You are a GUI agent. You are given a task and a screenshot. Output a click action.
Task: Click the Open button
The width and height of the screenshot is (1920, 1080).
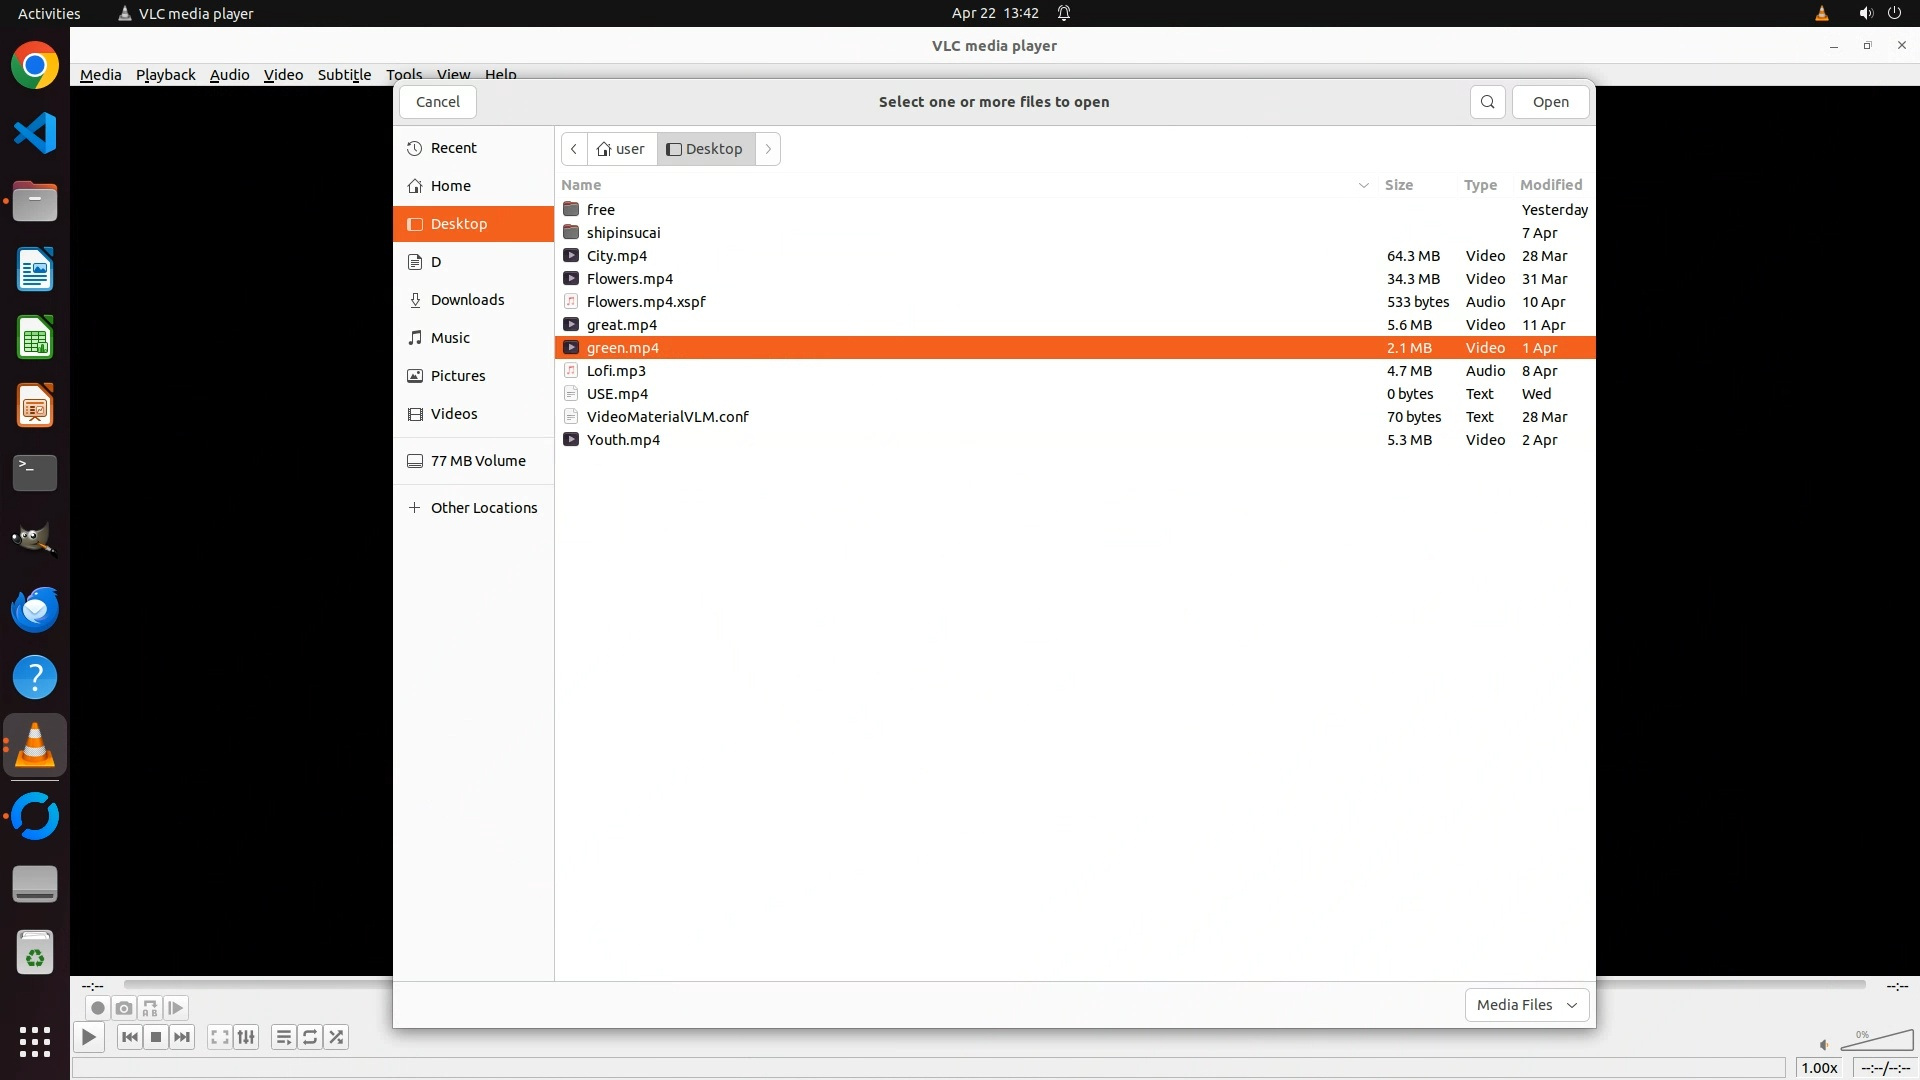coord(1550,102)
